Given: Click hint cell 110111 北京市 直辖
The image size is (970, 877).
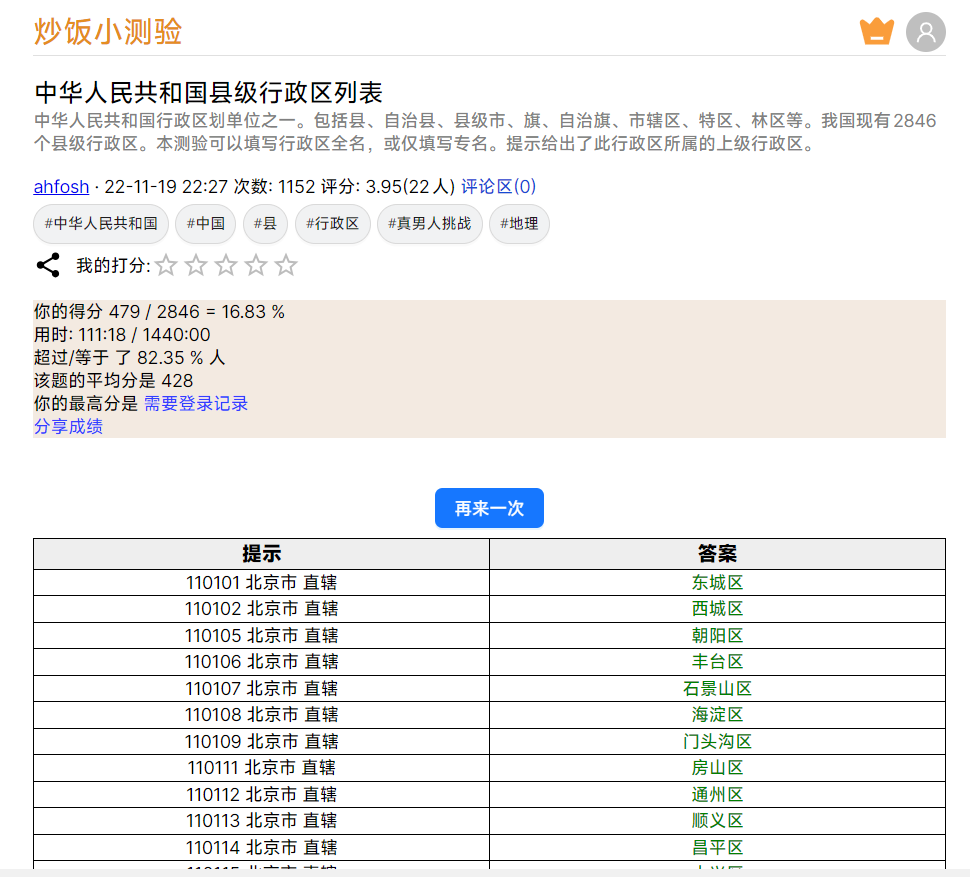Looking at the screenshot, I should coord(262,768).
